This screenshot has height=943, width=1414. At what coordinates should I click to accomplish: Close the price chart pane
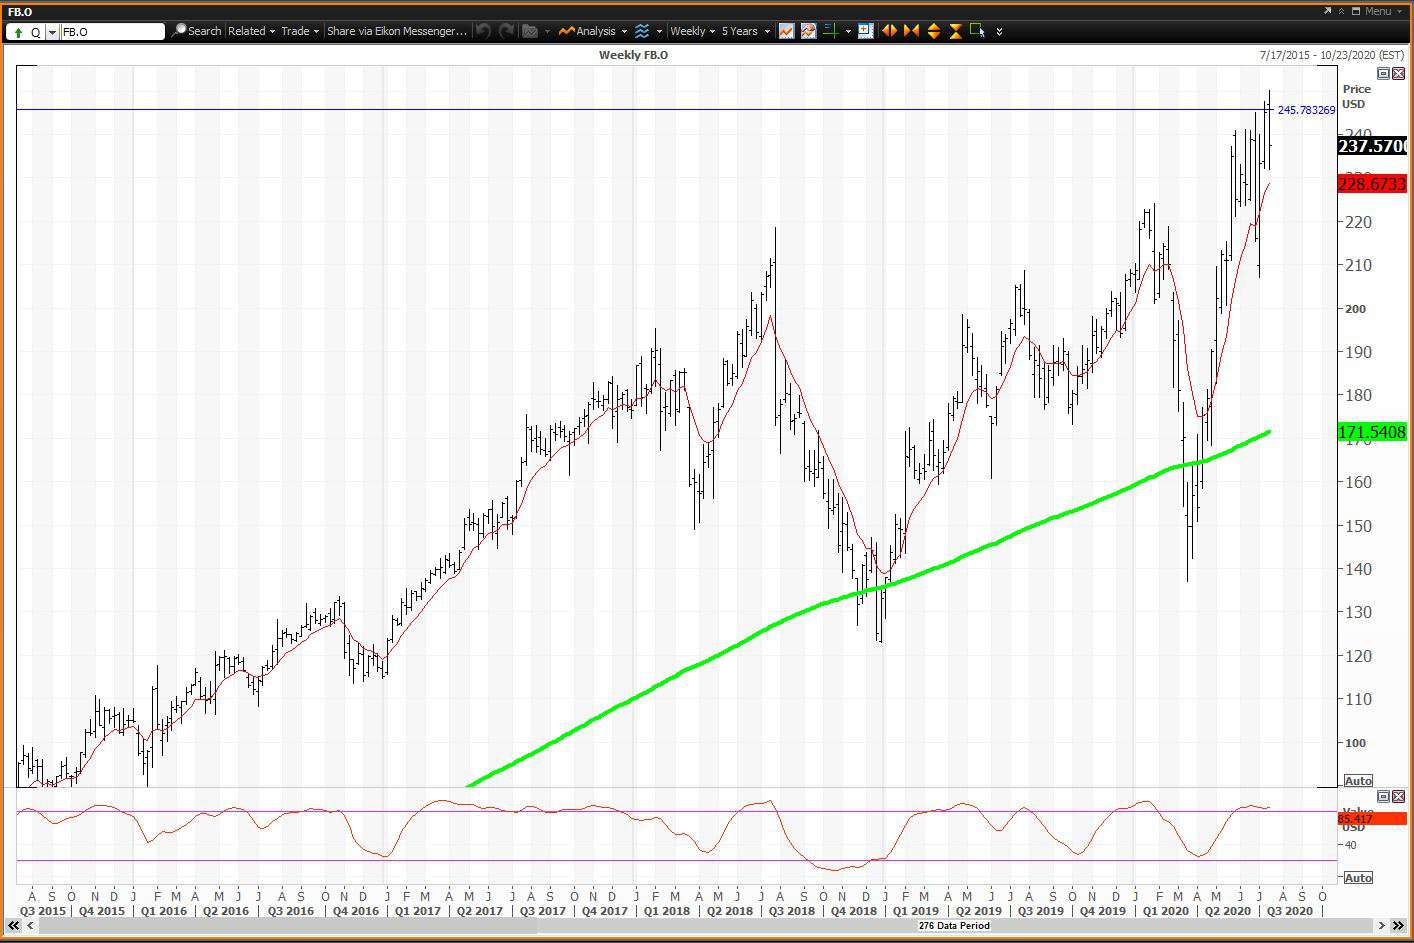[x=1398, y=74]
